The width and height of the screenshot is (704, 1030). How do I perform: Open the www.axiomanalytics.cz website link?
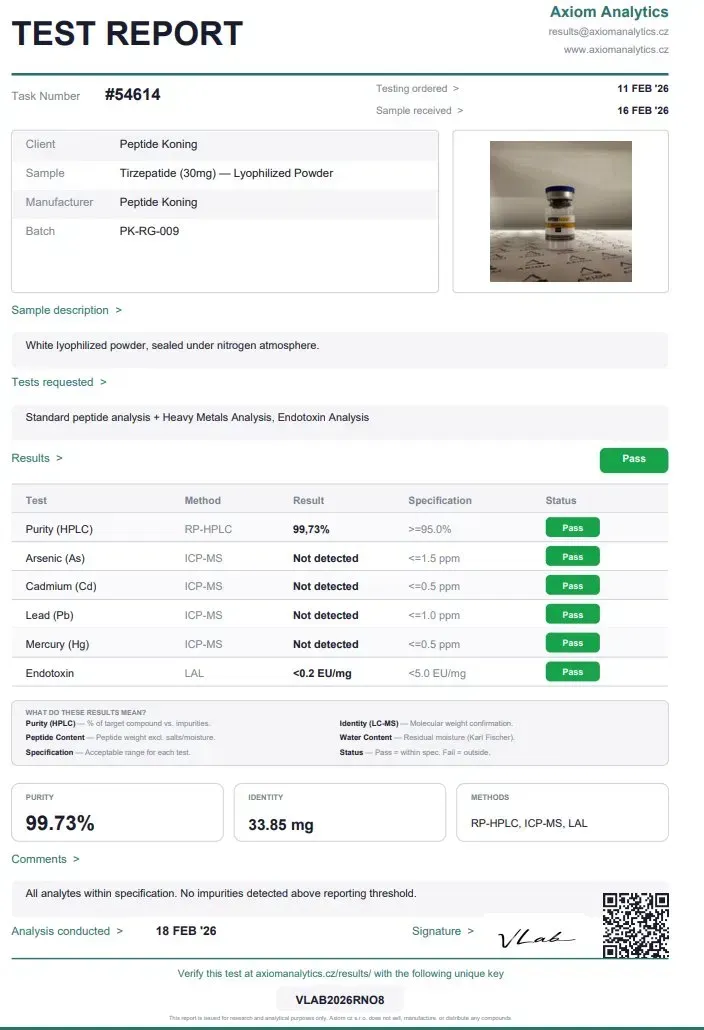[616, 49]
